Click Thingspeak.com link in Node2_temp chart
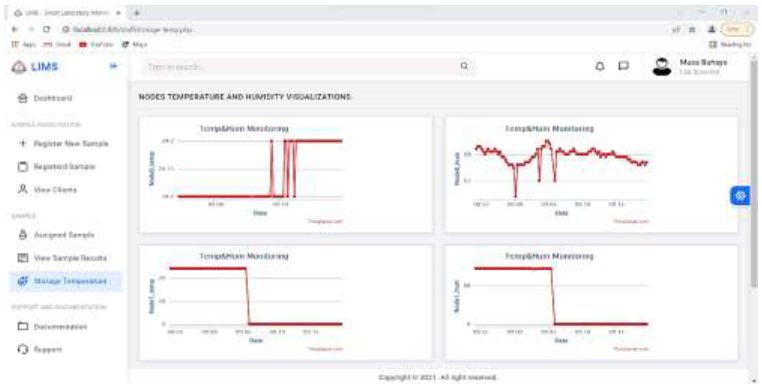Viewport: 762px width, 390px height. coord(326,349)
